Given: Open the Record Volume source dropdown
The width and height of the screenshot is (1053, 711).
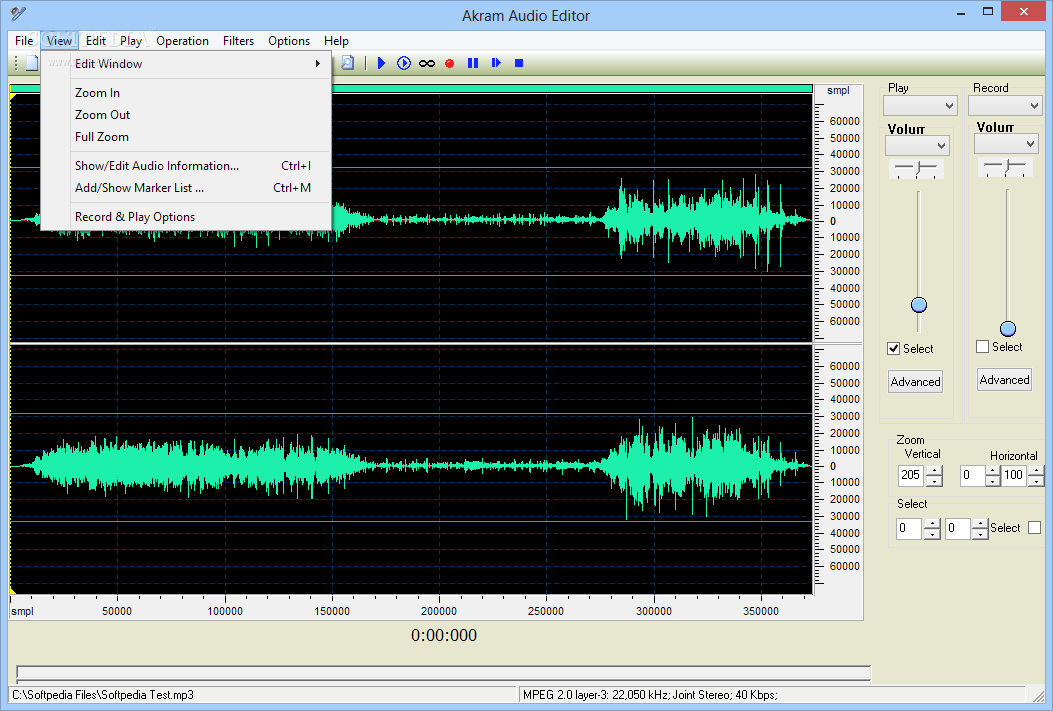Looking at the screenshot, I should [1006, 144].
